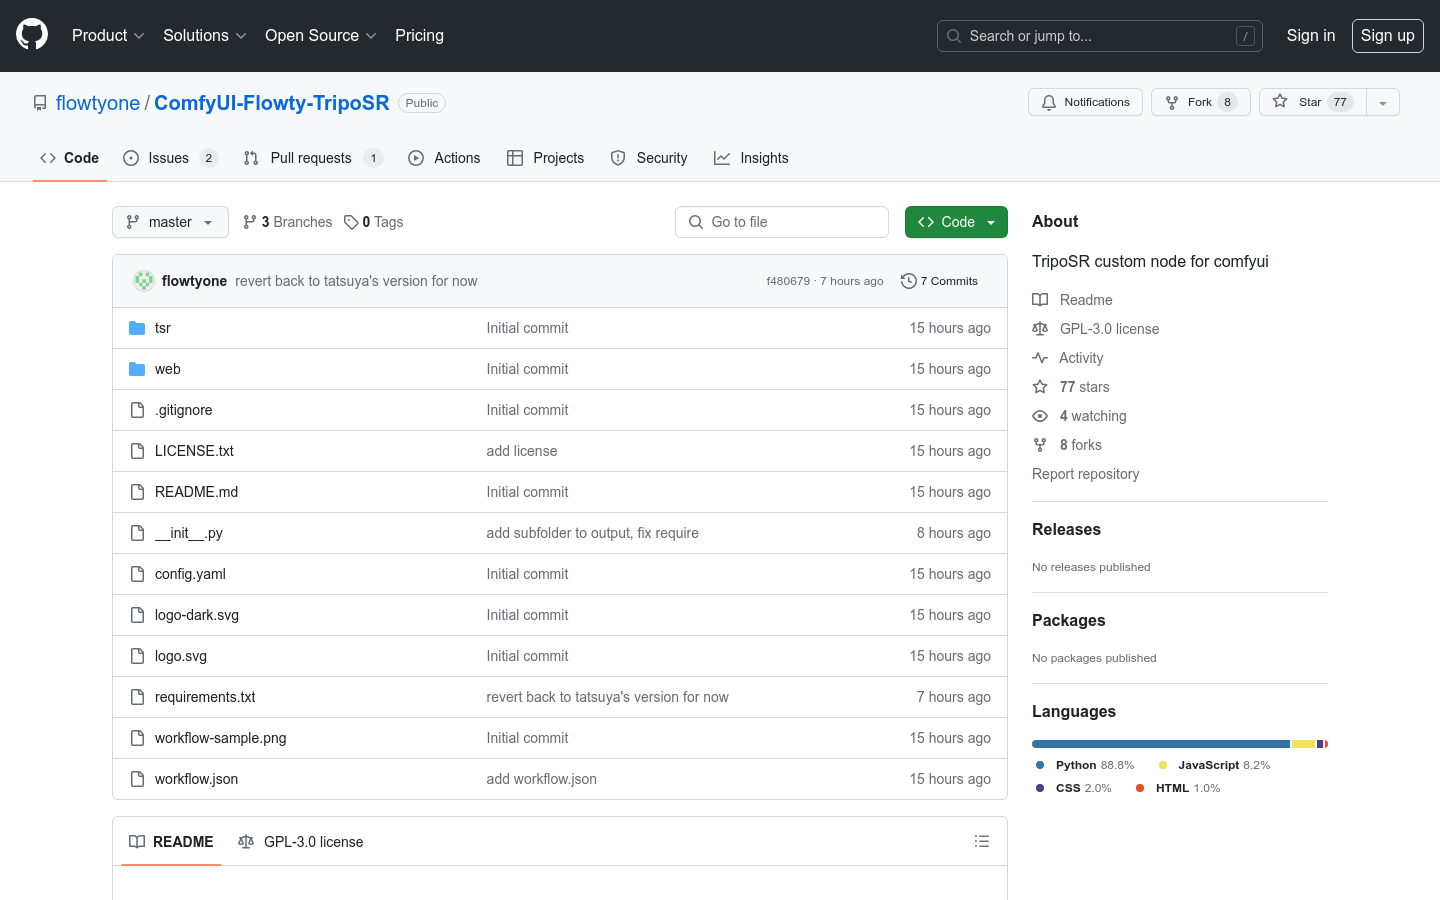Open the tsr folder
This screenshot has width=1440, height=900.
[x=163, y=328]
